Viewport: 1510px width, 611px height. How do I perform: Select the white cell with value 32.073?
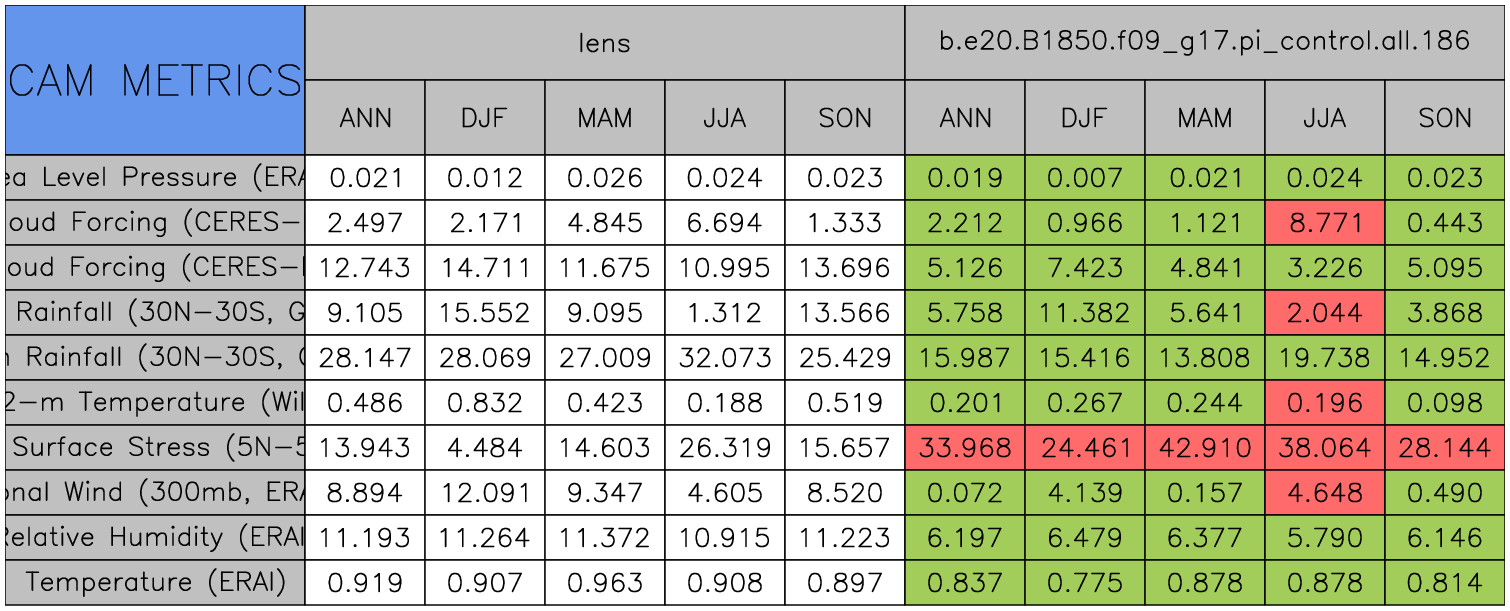[725, 357]
